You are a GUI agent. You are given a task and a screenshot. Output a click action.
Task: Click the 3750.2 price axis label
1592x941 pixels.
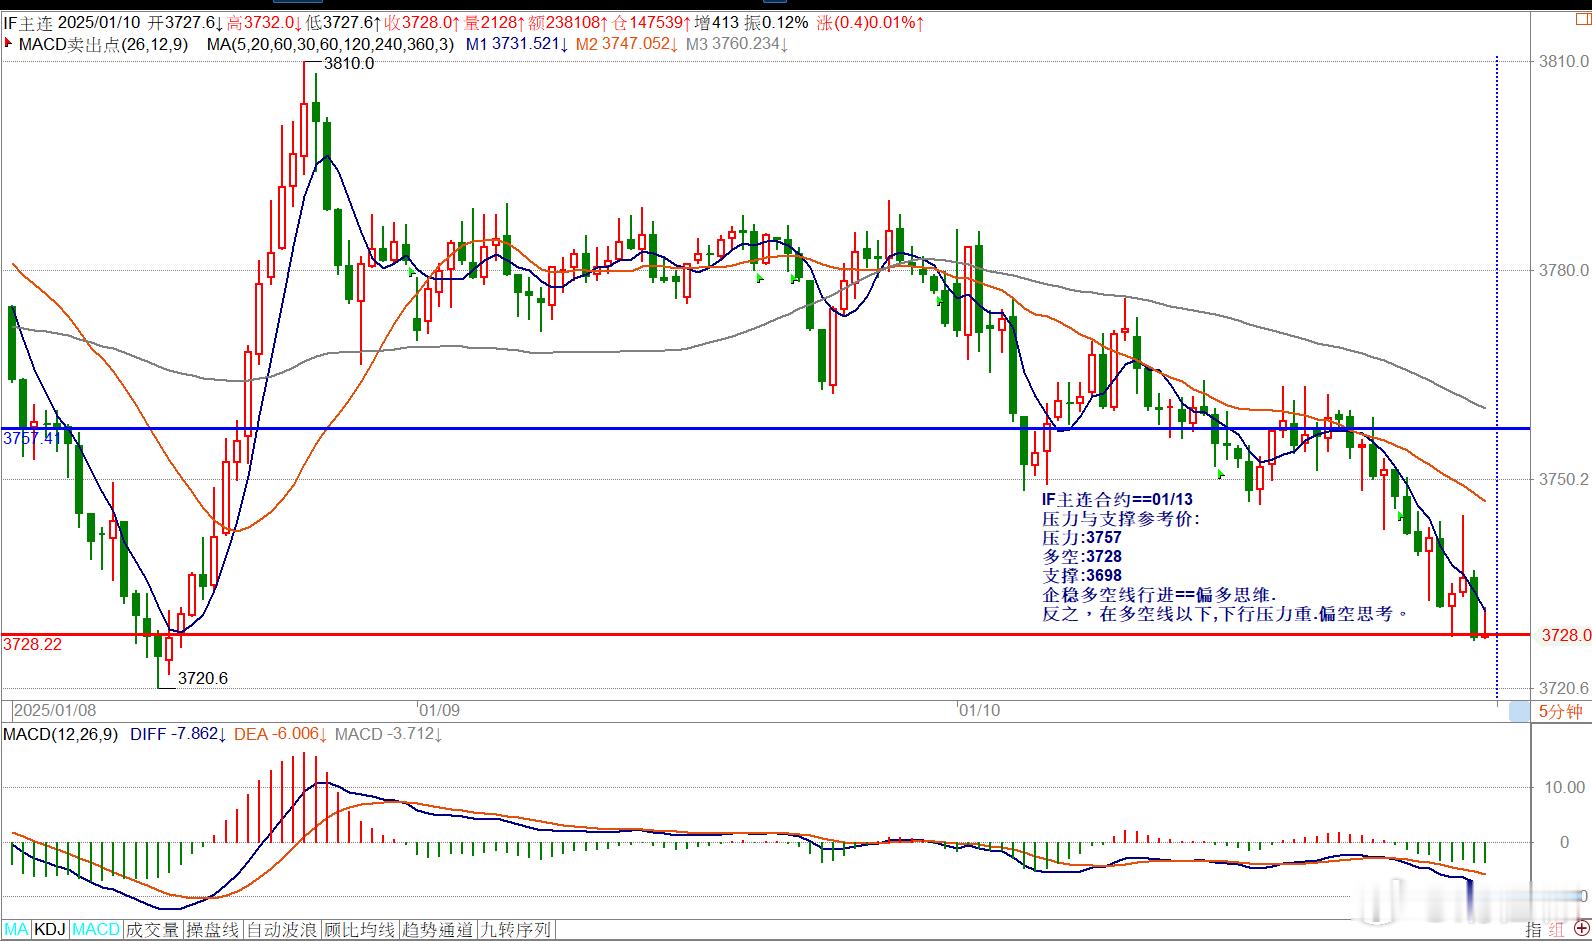(x=1564, y=479)
